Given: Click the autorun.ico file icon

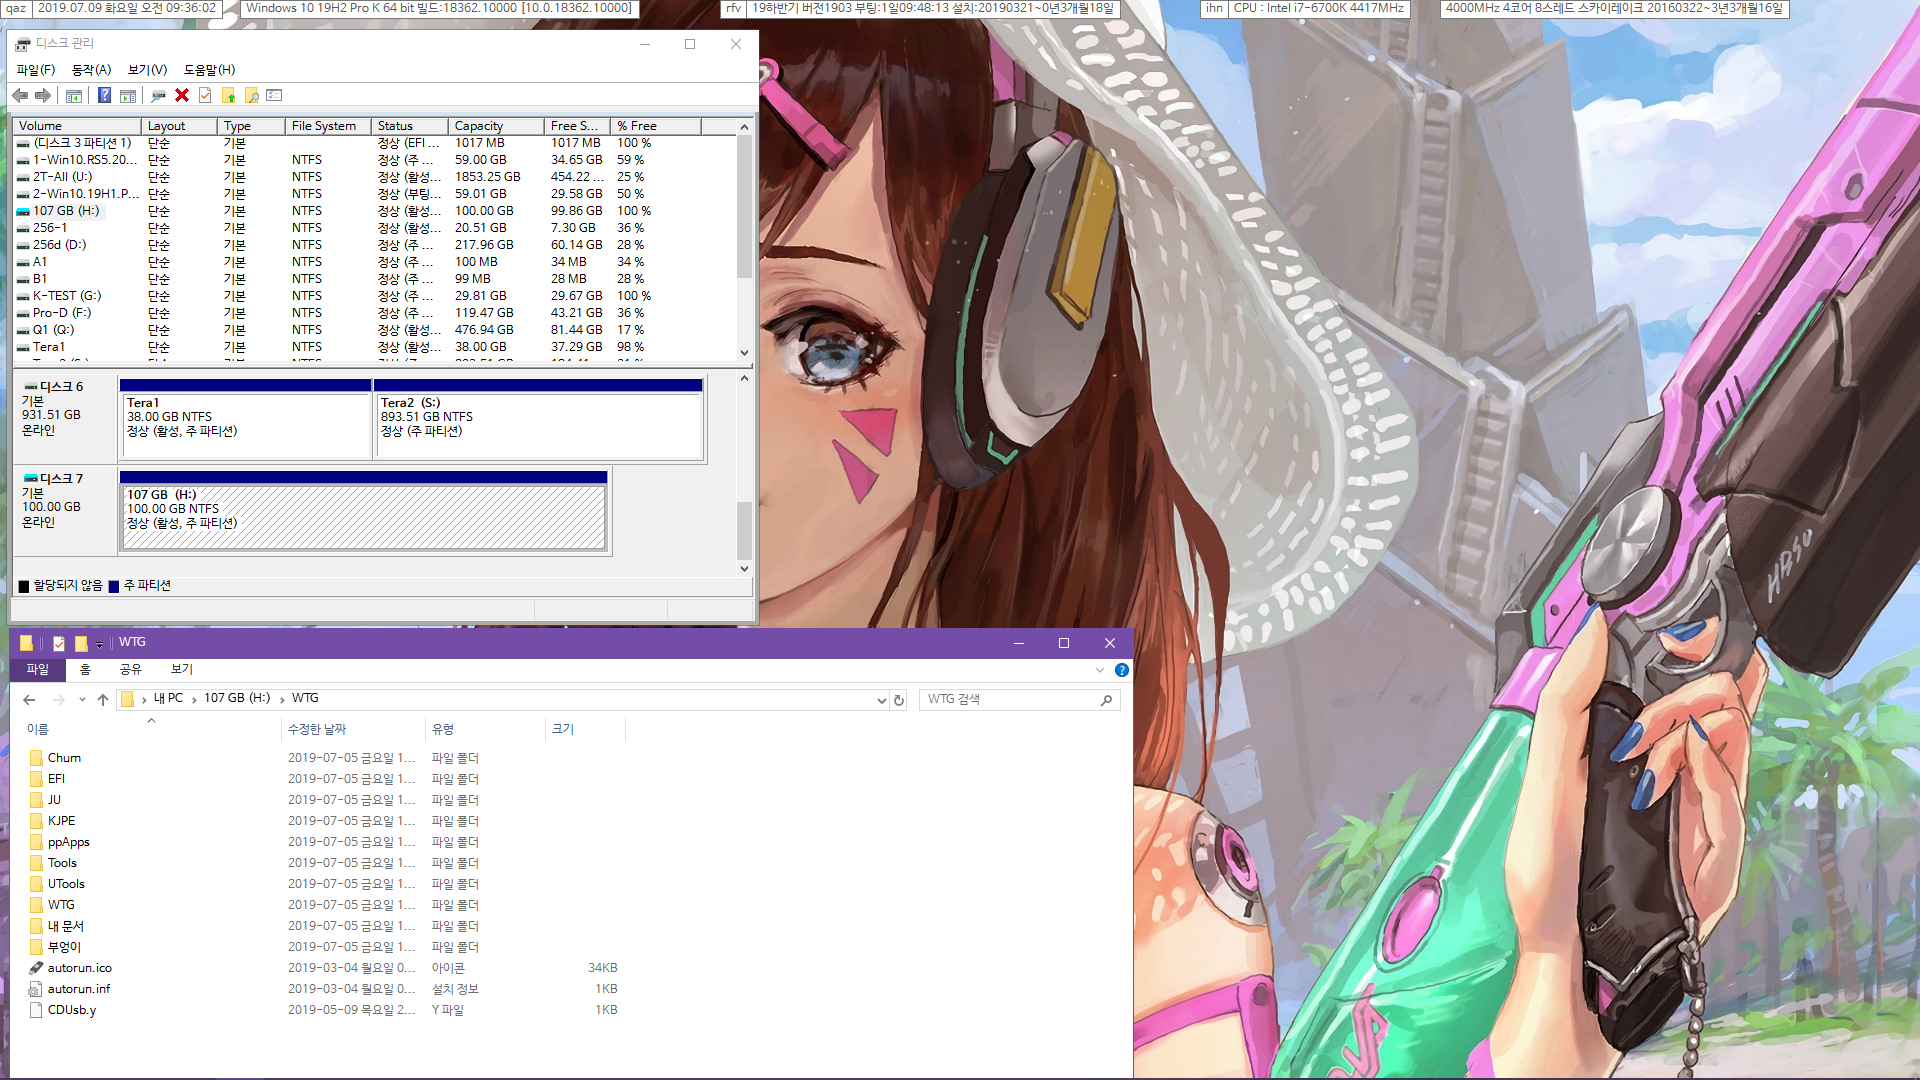Looking at the screenshot, I should 36,968.
